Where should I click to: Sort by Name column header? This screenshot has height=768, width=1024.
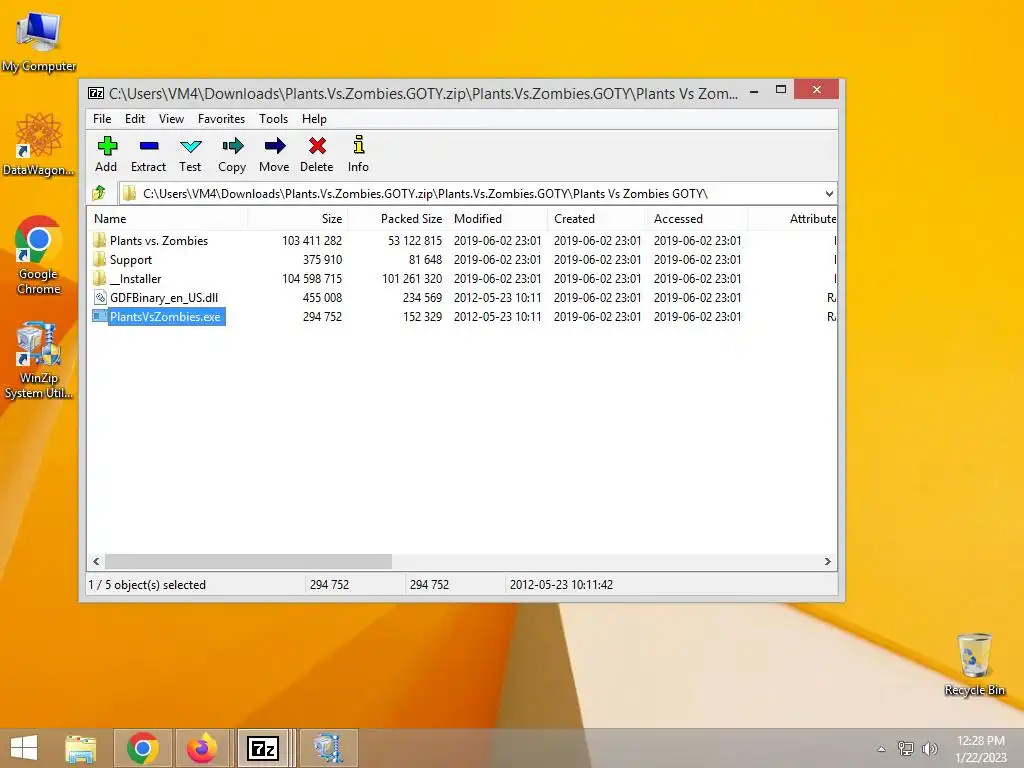(x=167, y=219)
